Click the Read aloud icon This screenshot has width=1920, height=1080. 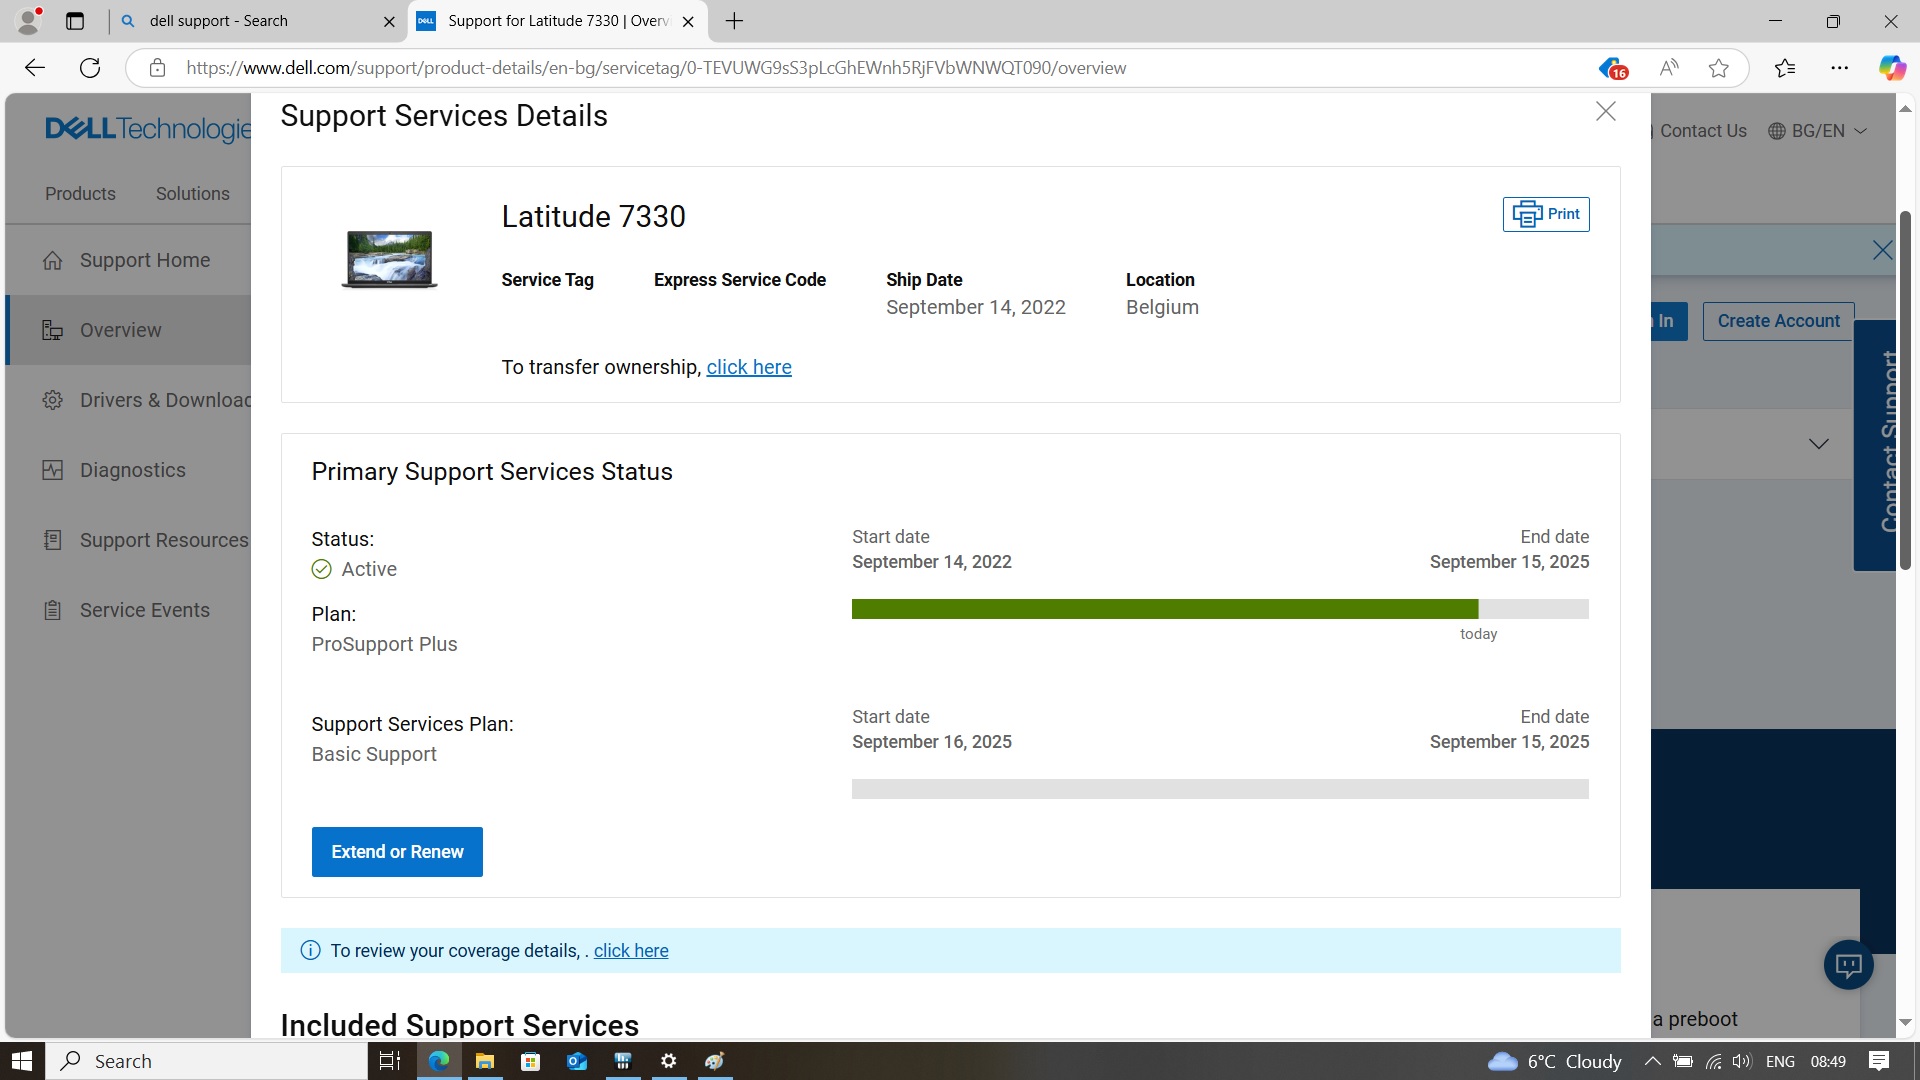click(x=1668, y=68)
